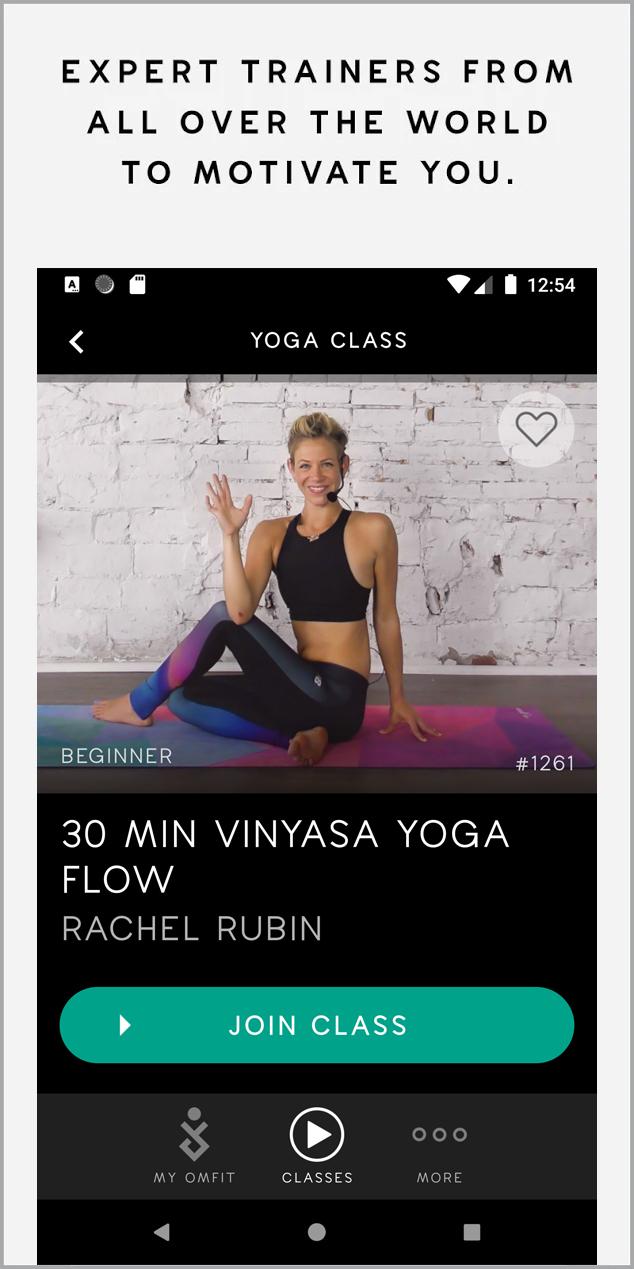This screenshot has height=1269, width=634.
Task: Click the Yoga Class header title
Action: tap(329, 340)
